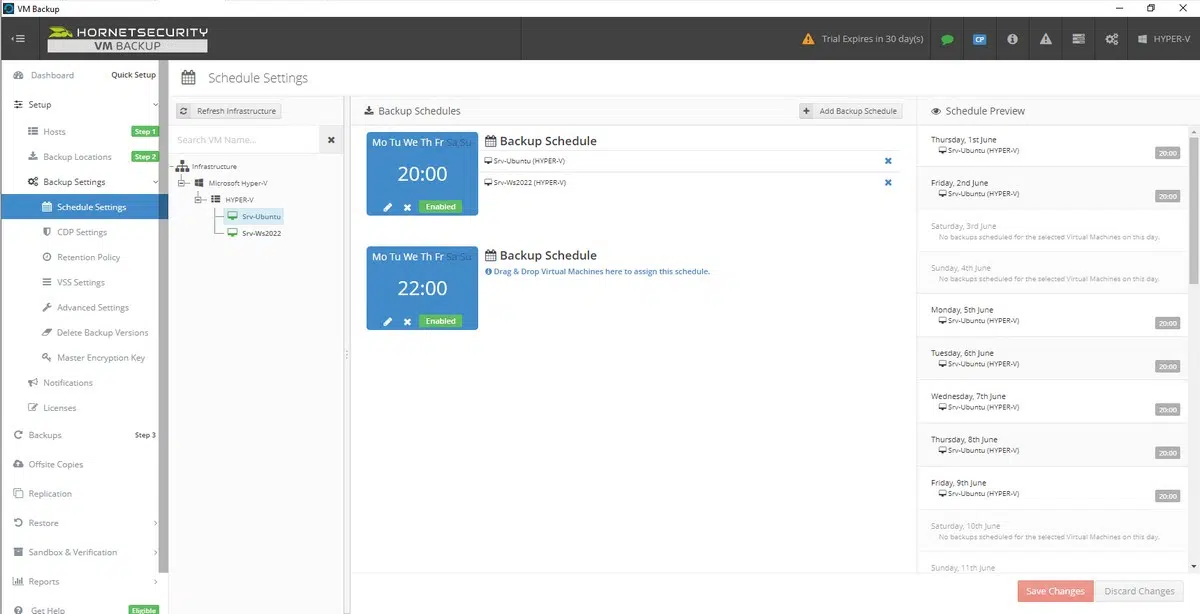Click the 20:00 time on first schedule card
Screen dimensions: 1200x614
click(x=422, y=174)
